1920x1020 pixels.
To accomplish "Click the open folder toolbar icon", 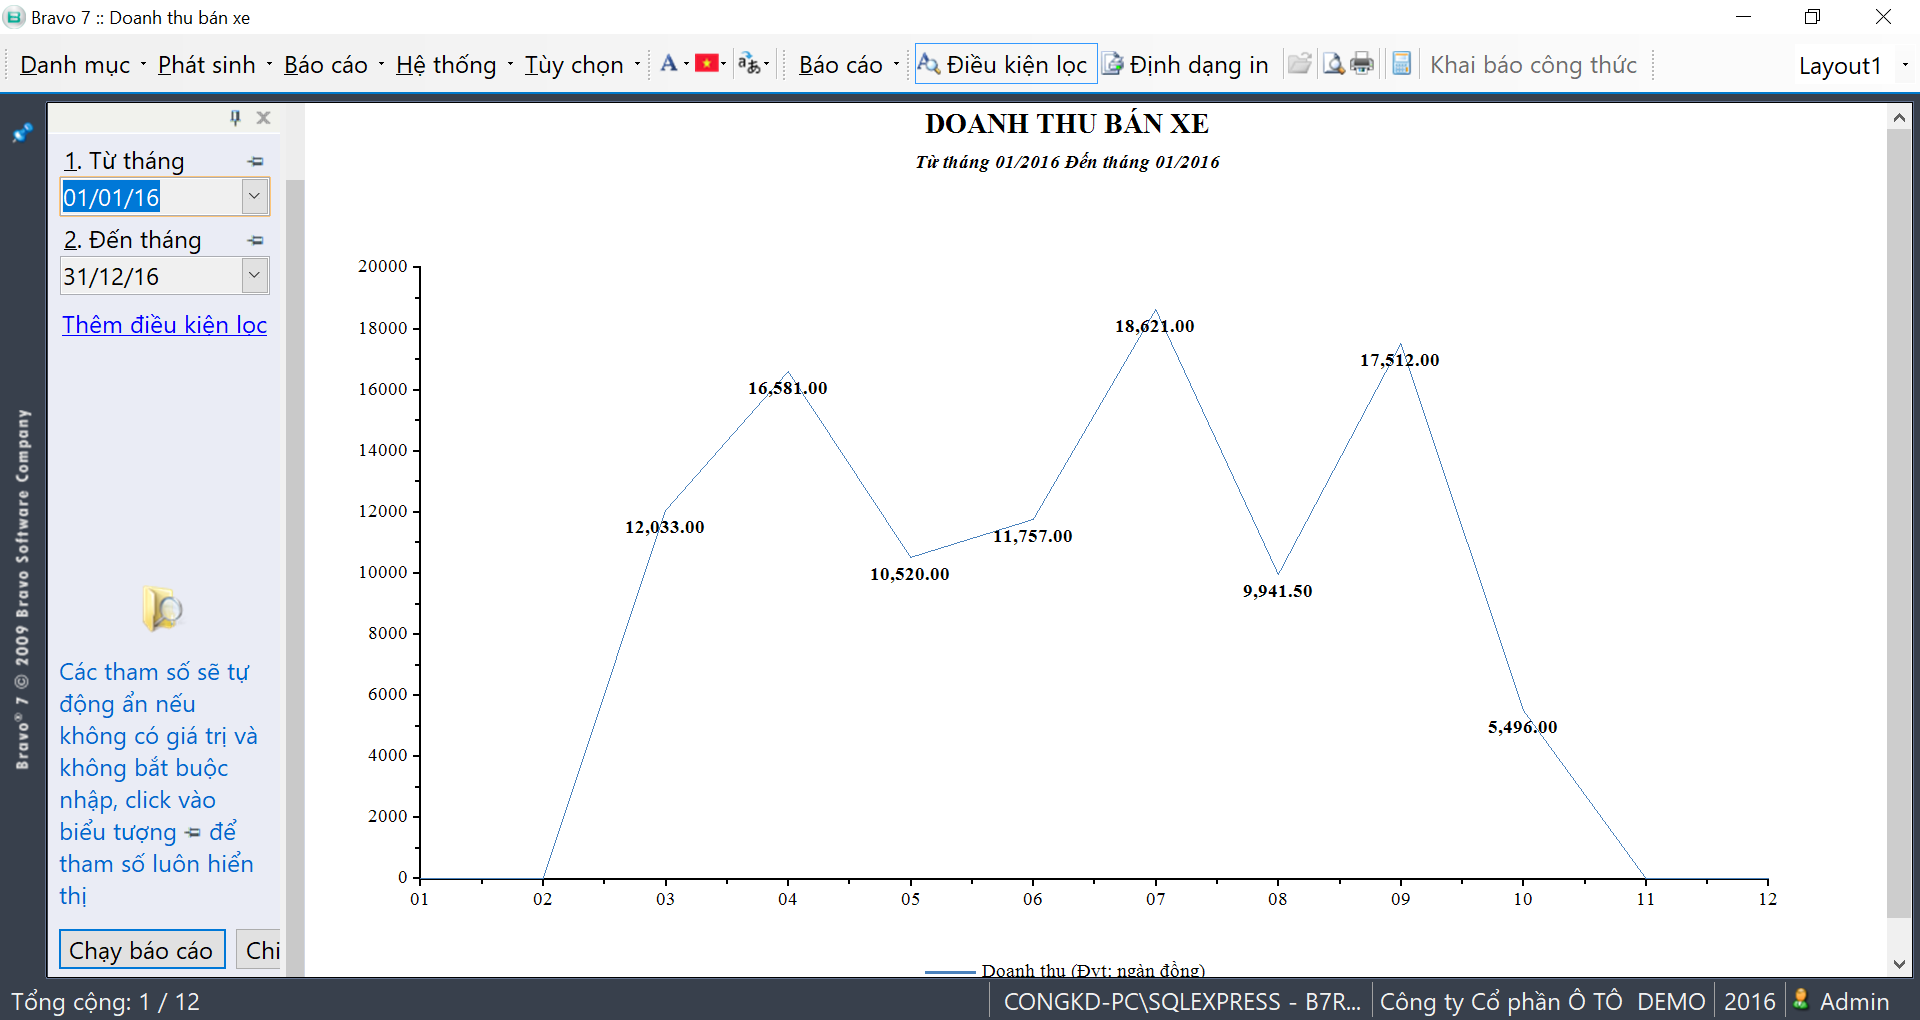I will pos(1299,64).
